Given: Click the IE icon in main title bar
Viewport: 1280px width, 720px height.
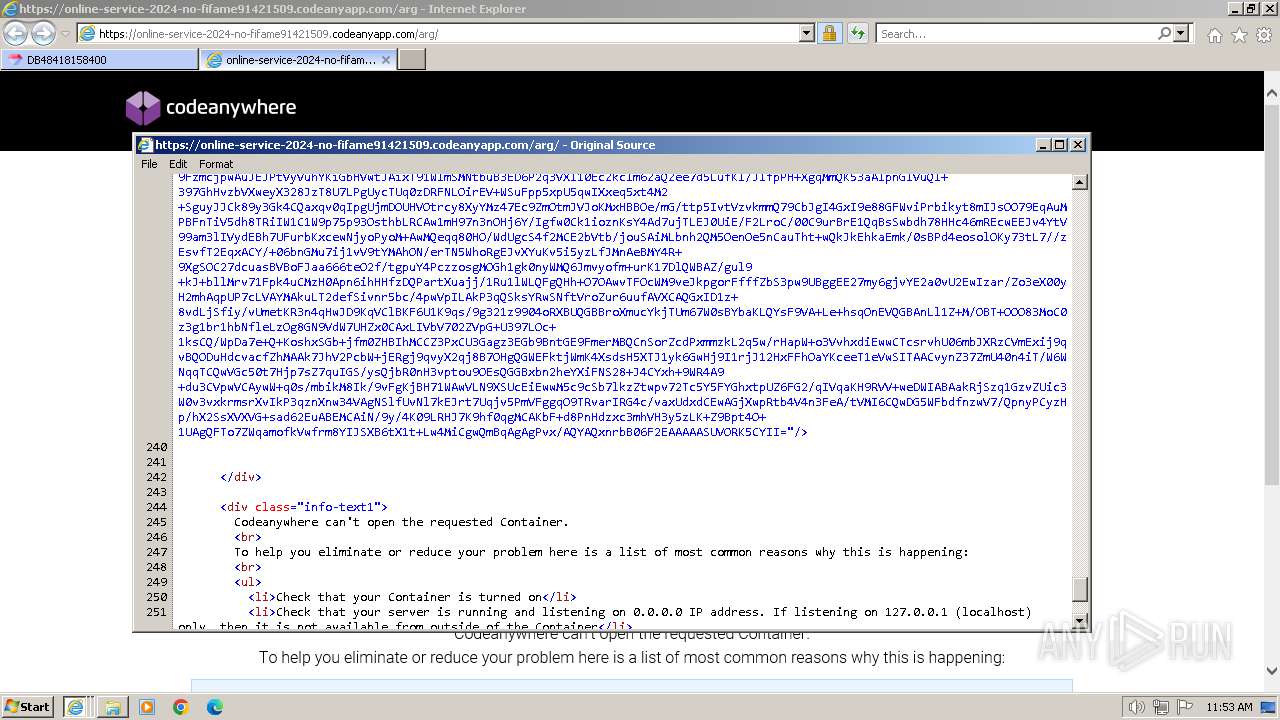Looking at the screenshot, I should click(9, 8).
